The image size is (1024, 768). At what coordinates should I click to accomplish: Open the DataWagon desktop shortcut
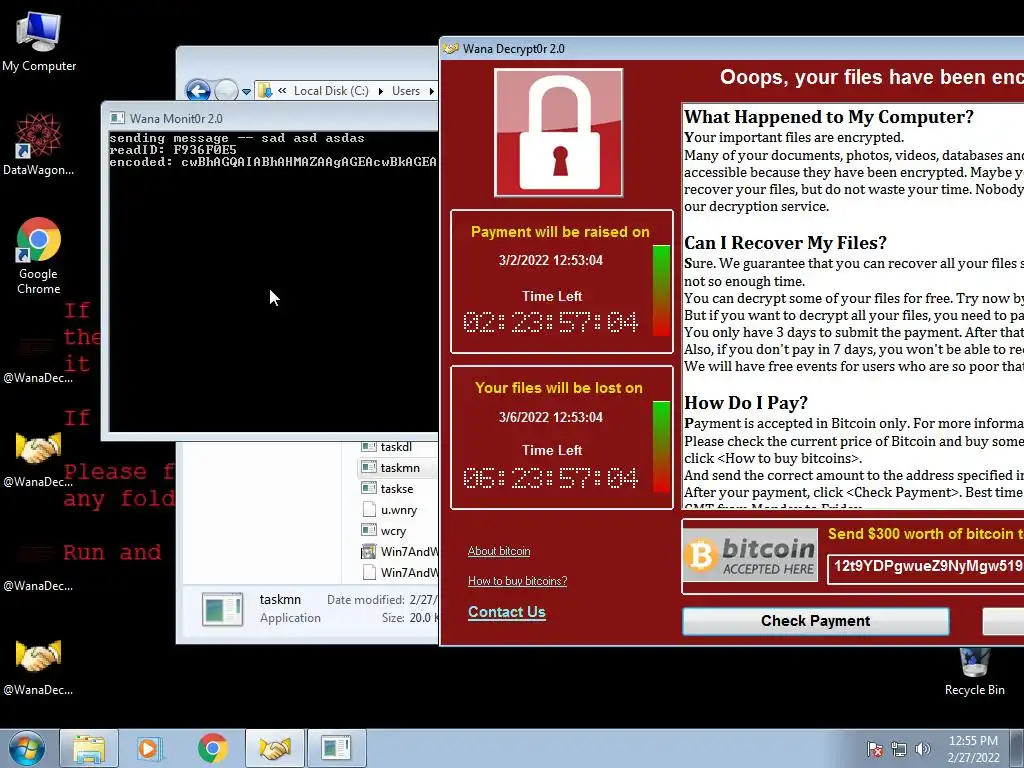tap(39, 144)
